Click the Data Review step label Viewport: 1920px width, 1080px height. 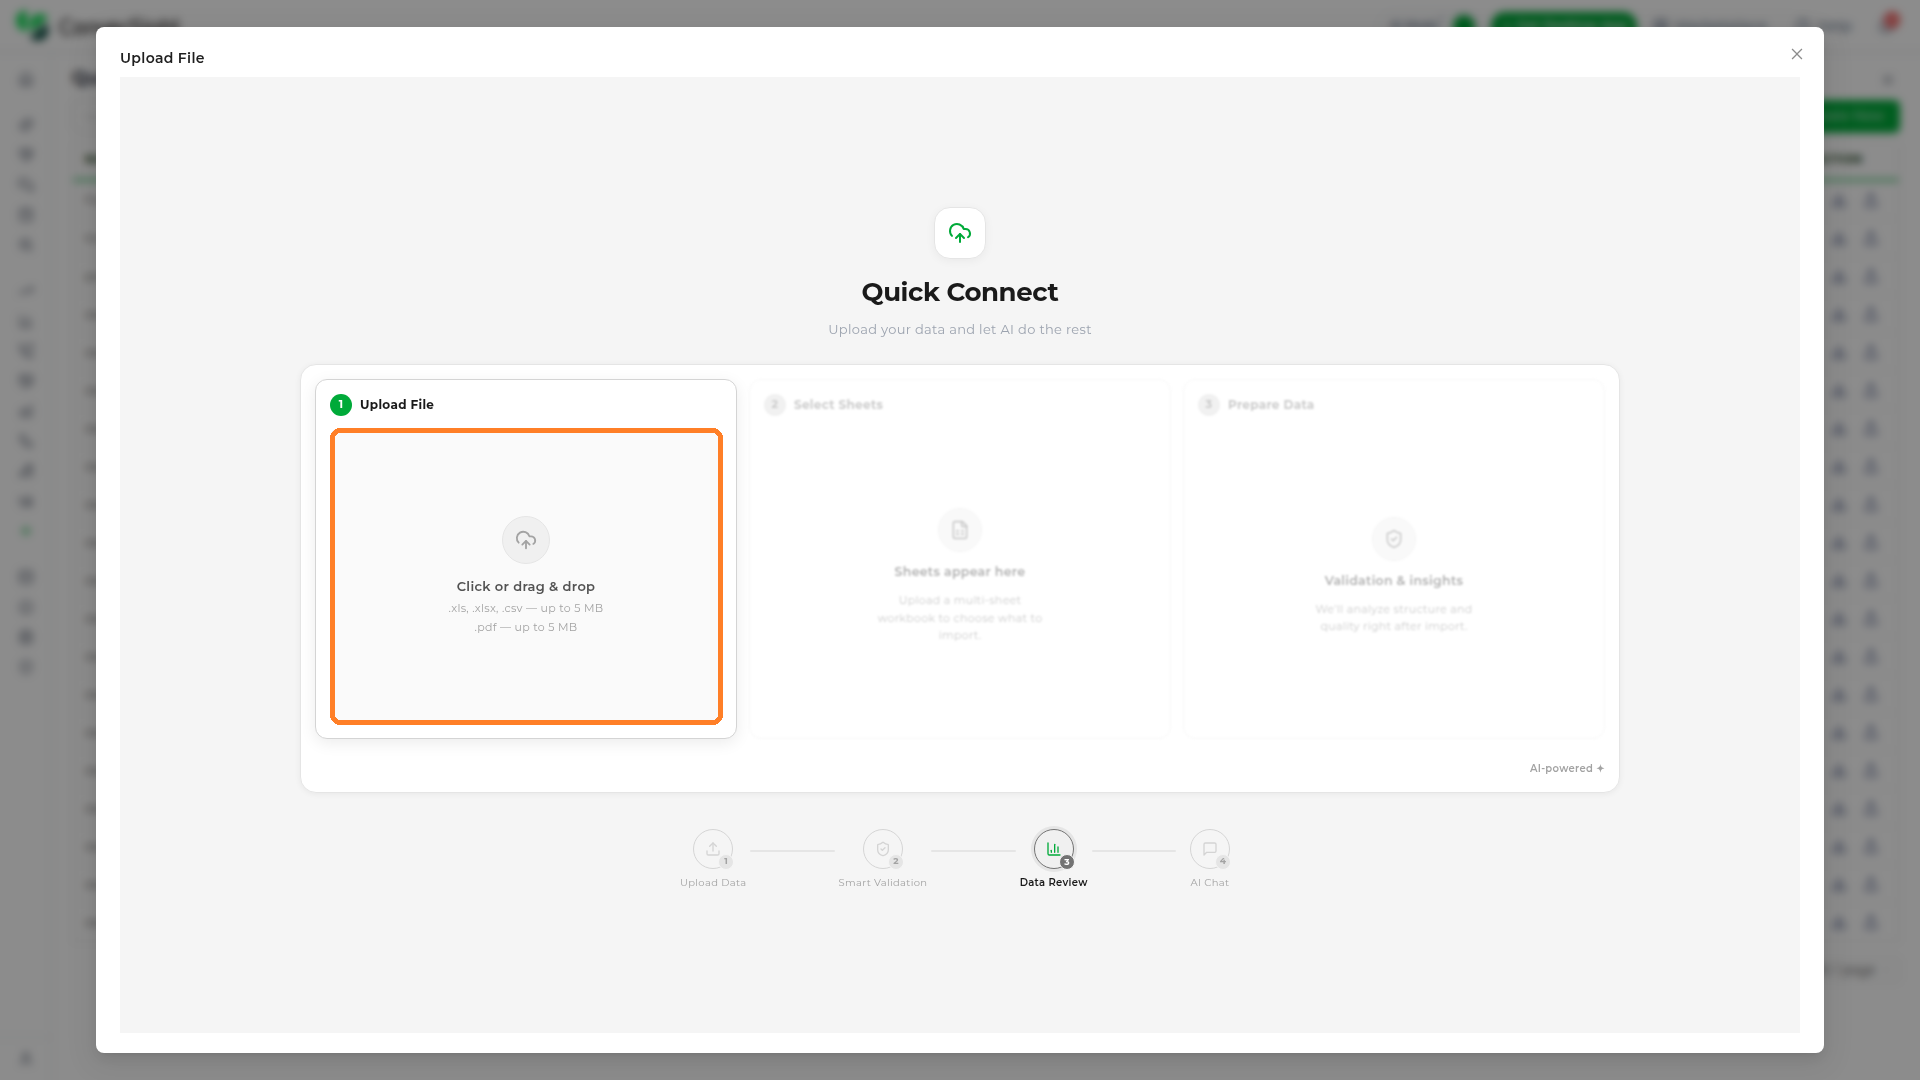coord(1054,882)
